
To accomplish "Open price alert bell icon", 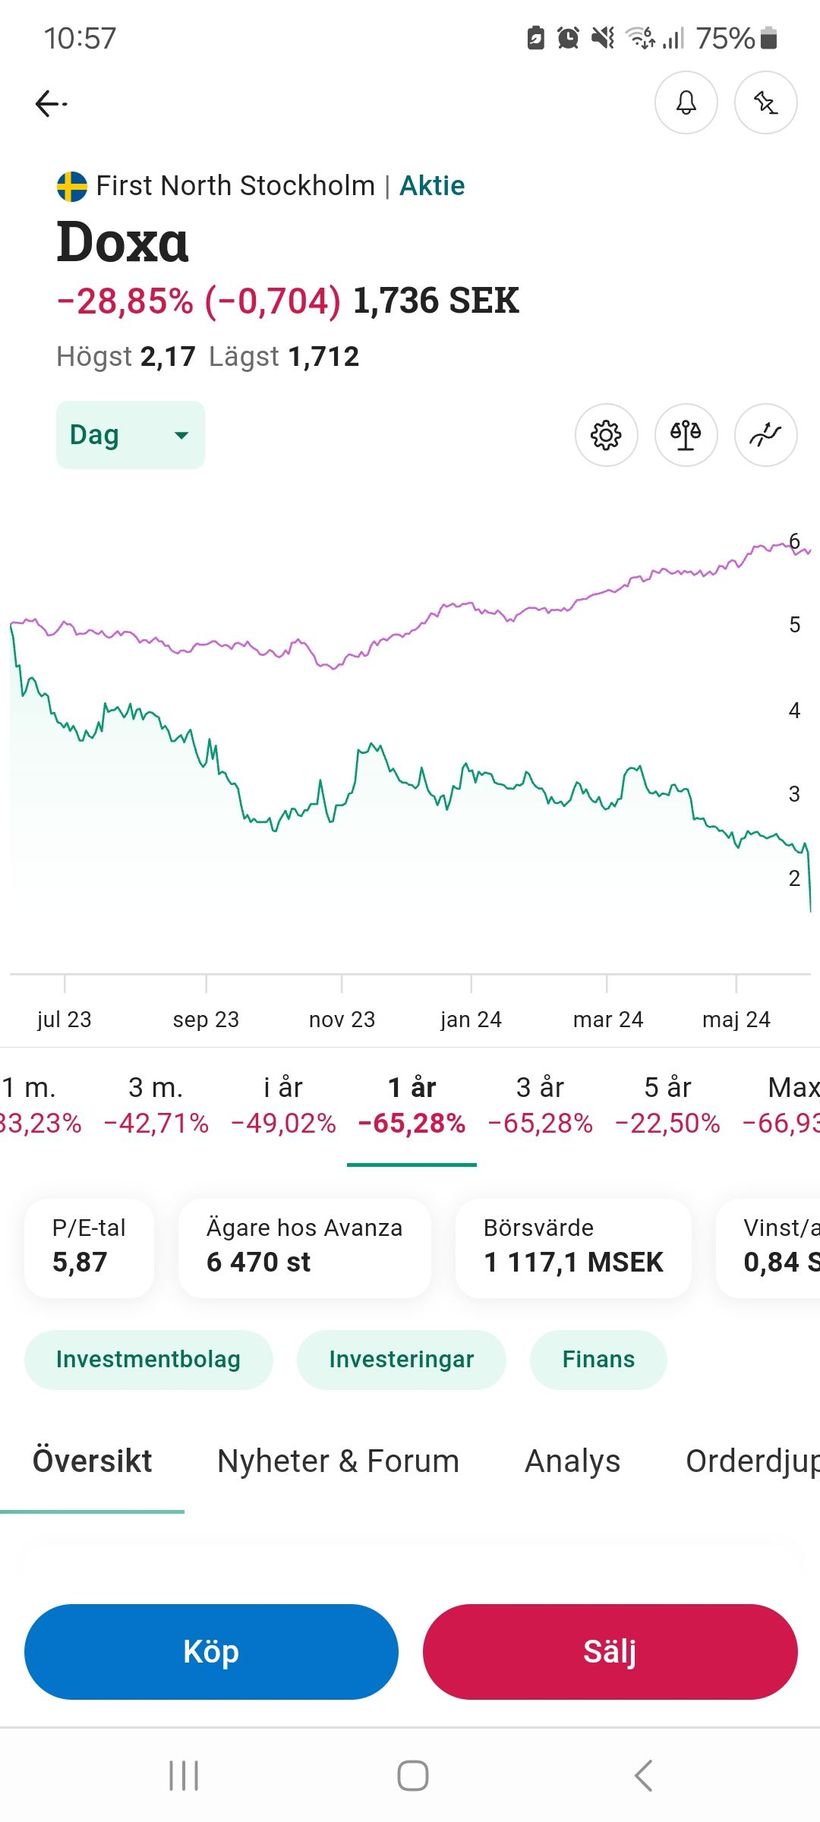I will 686,103.
